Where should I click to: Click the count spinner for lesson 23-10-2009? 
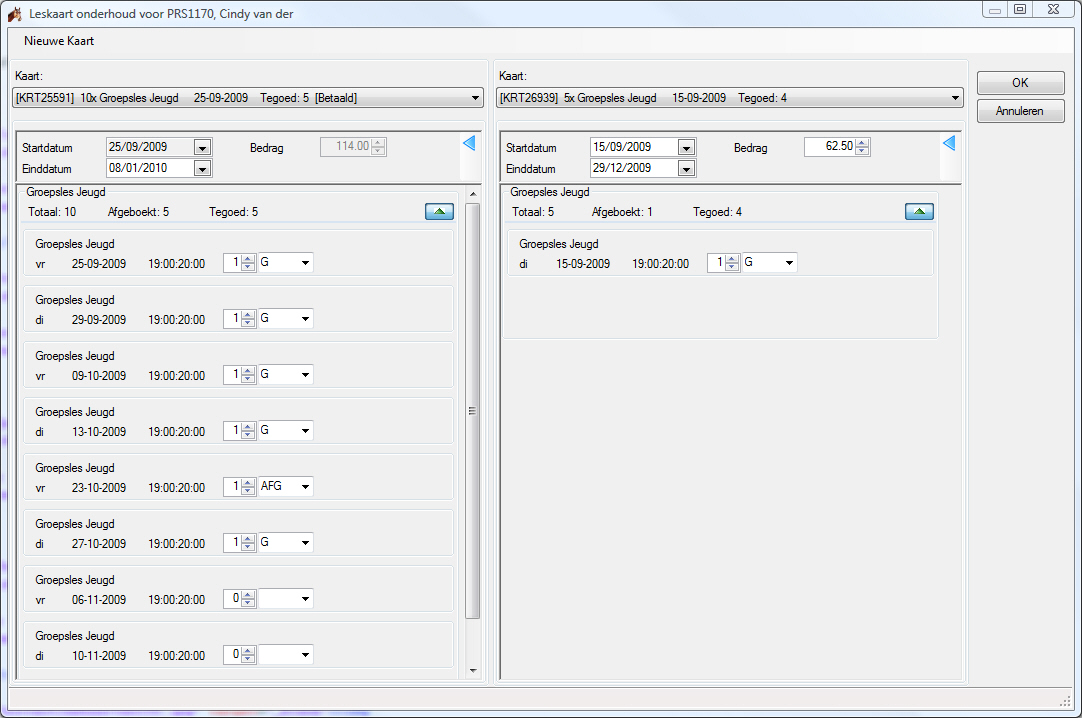click(x=248, y=486)
